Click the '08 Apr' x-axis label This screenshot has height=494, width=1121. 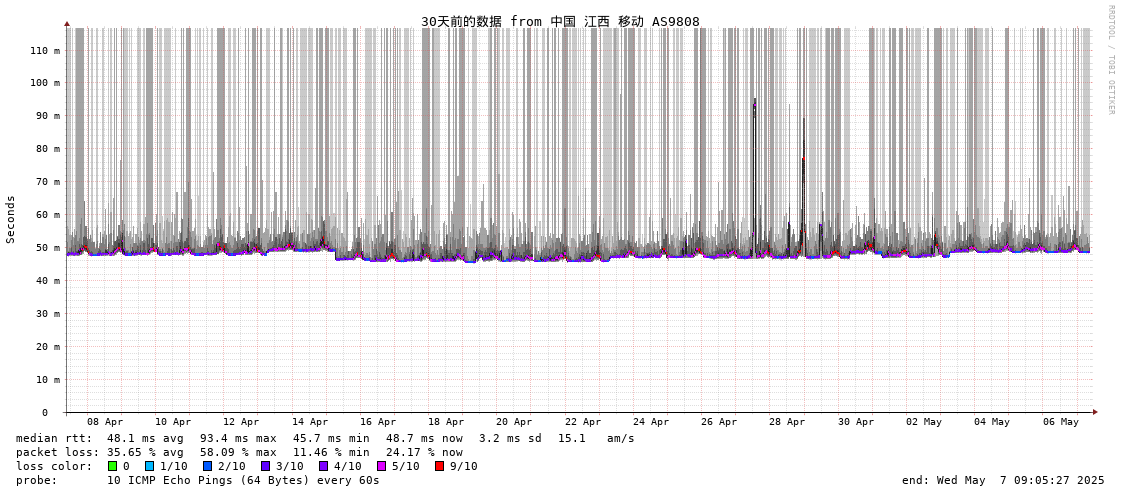[105, 423]
